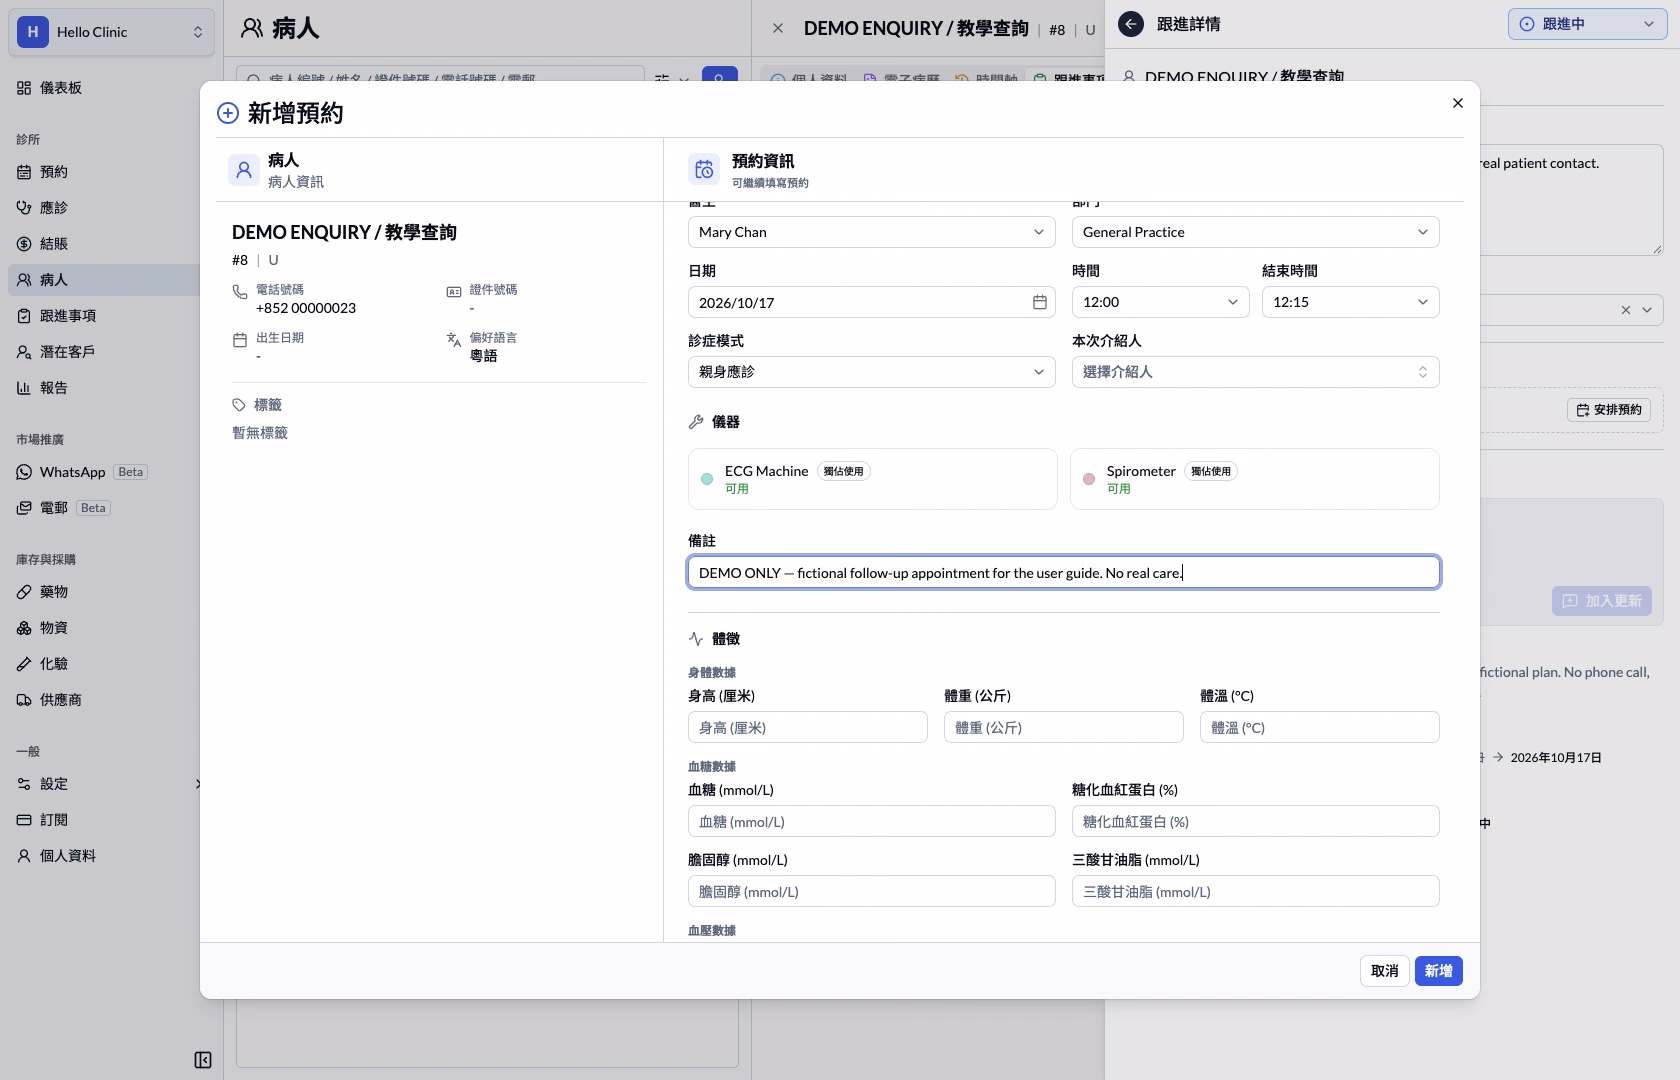
Task: Open the 醫生 Mary Chan dropdown
Action: [x=871, y=232]
